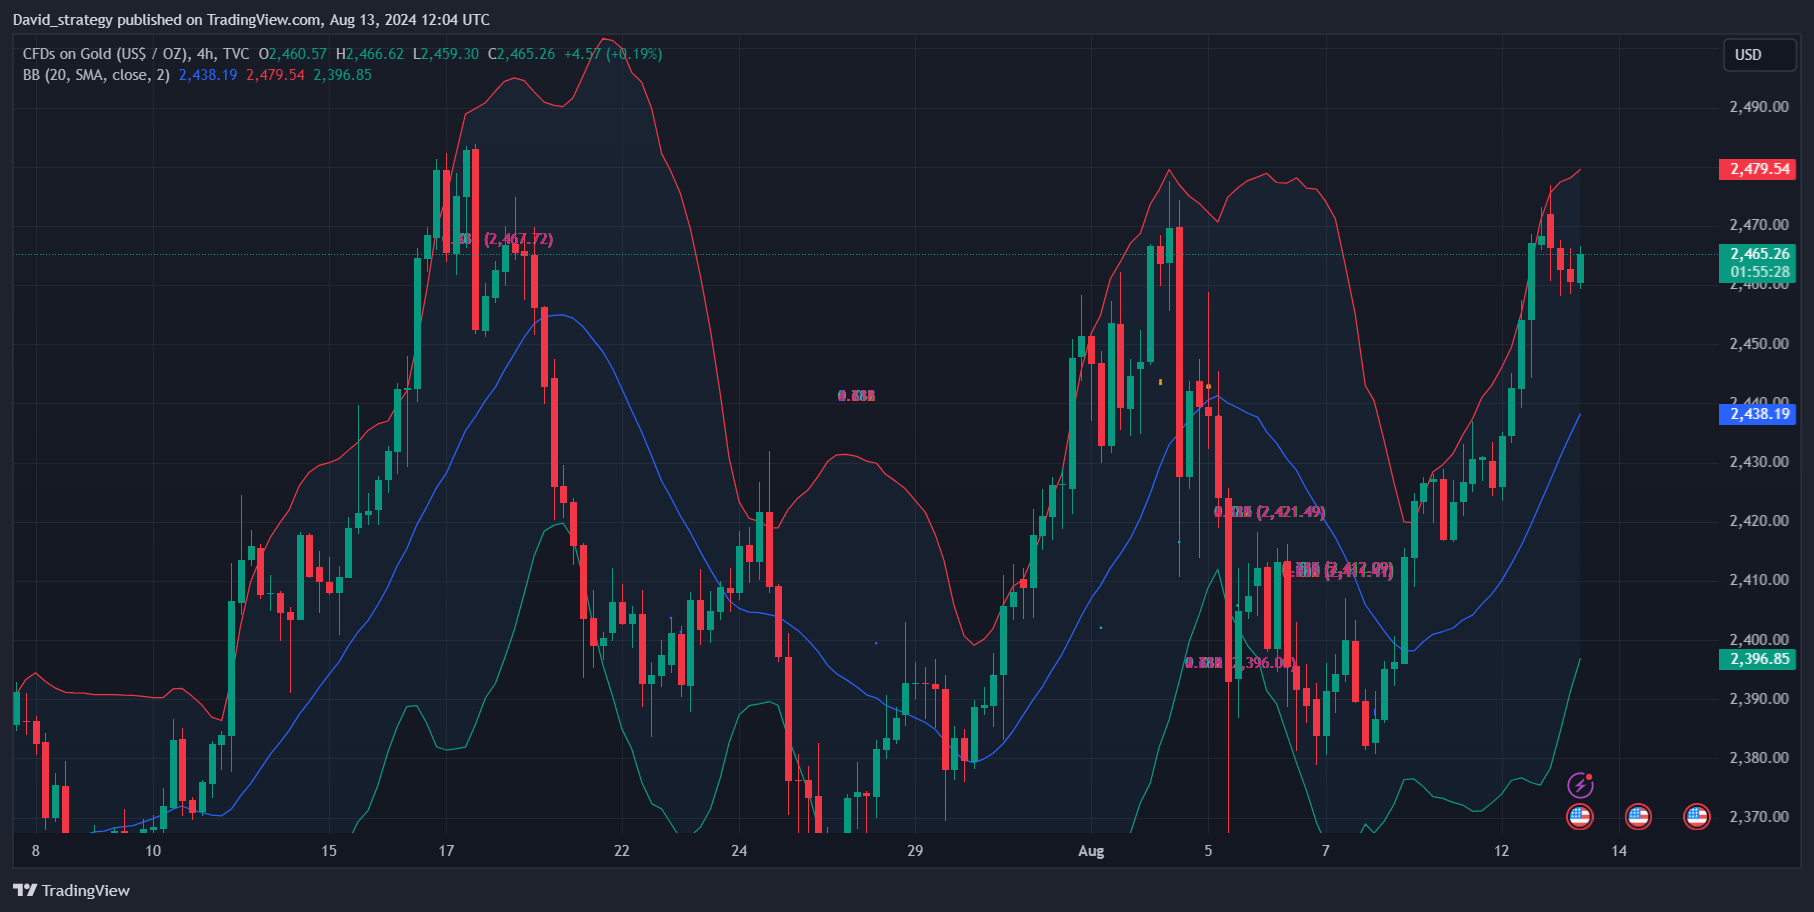Click the 17 date label on the time axis
The height and width of the screenshot is (912, 1814).
pyautogui.click(x=446, y=851)
